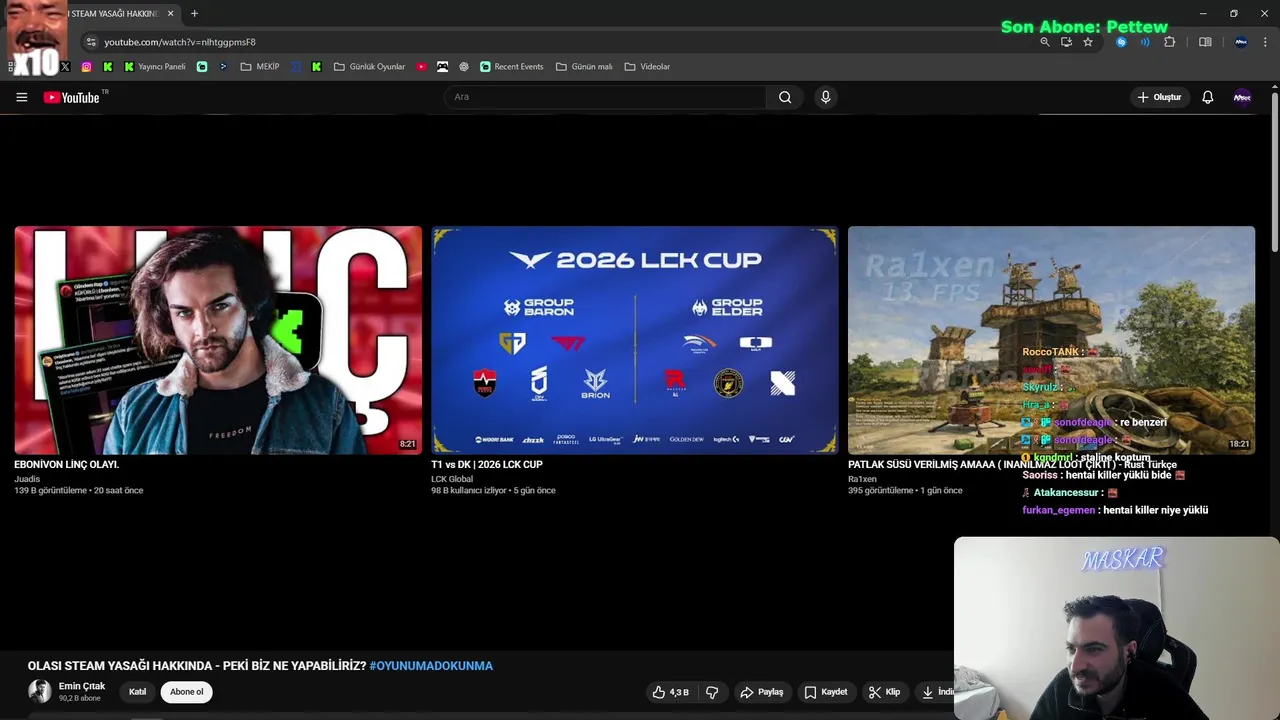1280x720 pixels.
Task: Focus the URL address bar
Action: click(x=560, y=42)
